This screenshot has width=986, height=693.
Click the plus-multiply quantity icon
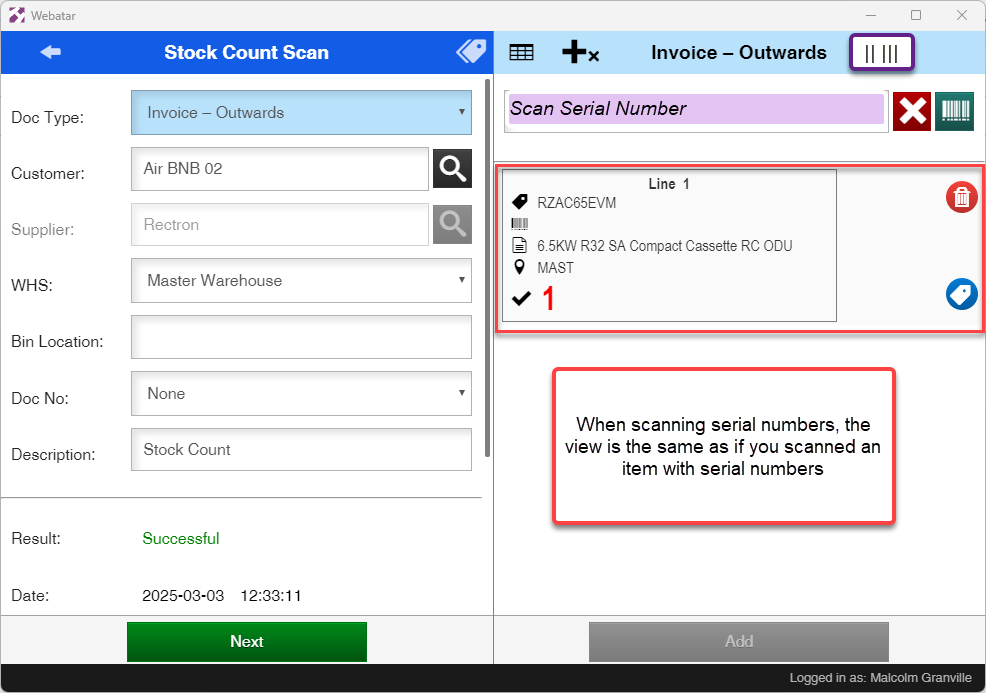click(x=580, y=52)
